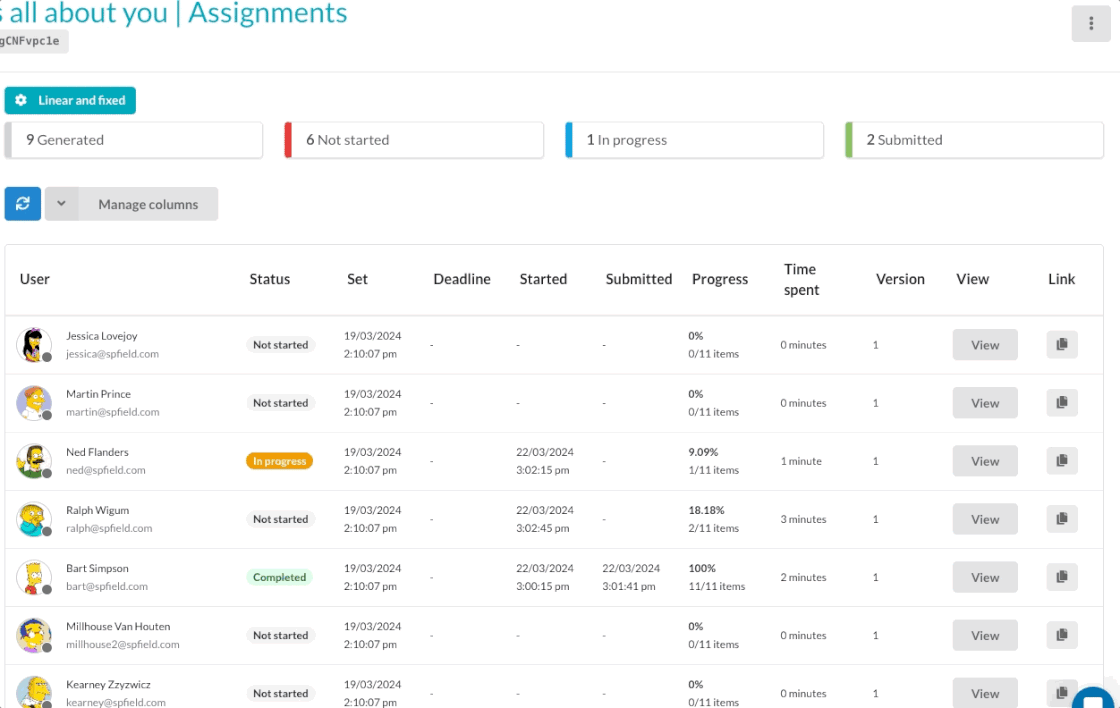Copy Kearney Zzyzwicz's assignment link
The height and width of the screenshot is (708, 1120).
1062,691
